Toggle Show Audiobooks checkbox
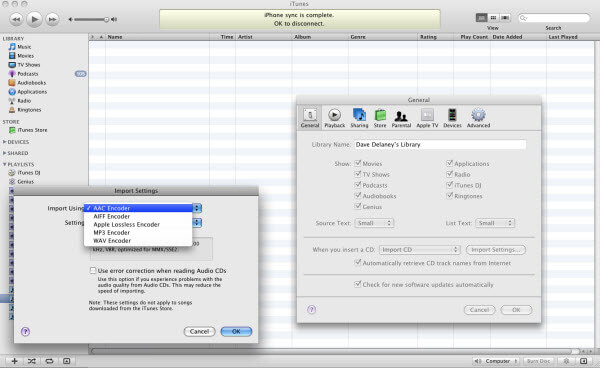This screenshot has width=600, height=368. (x=358, y=195)
